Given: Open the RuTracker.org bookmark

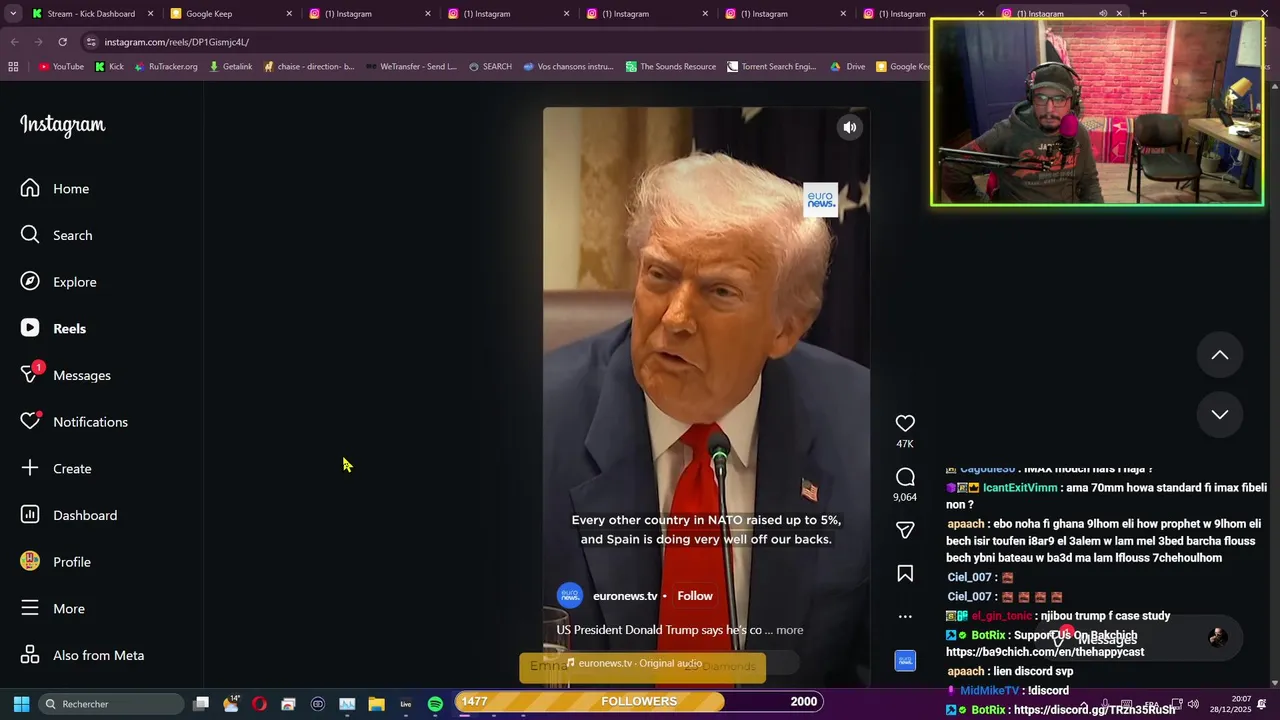Looking at the screenshot, I should click(165, 67).
